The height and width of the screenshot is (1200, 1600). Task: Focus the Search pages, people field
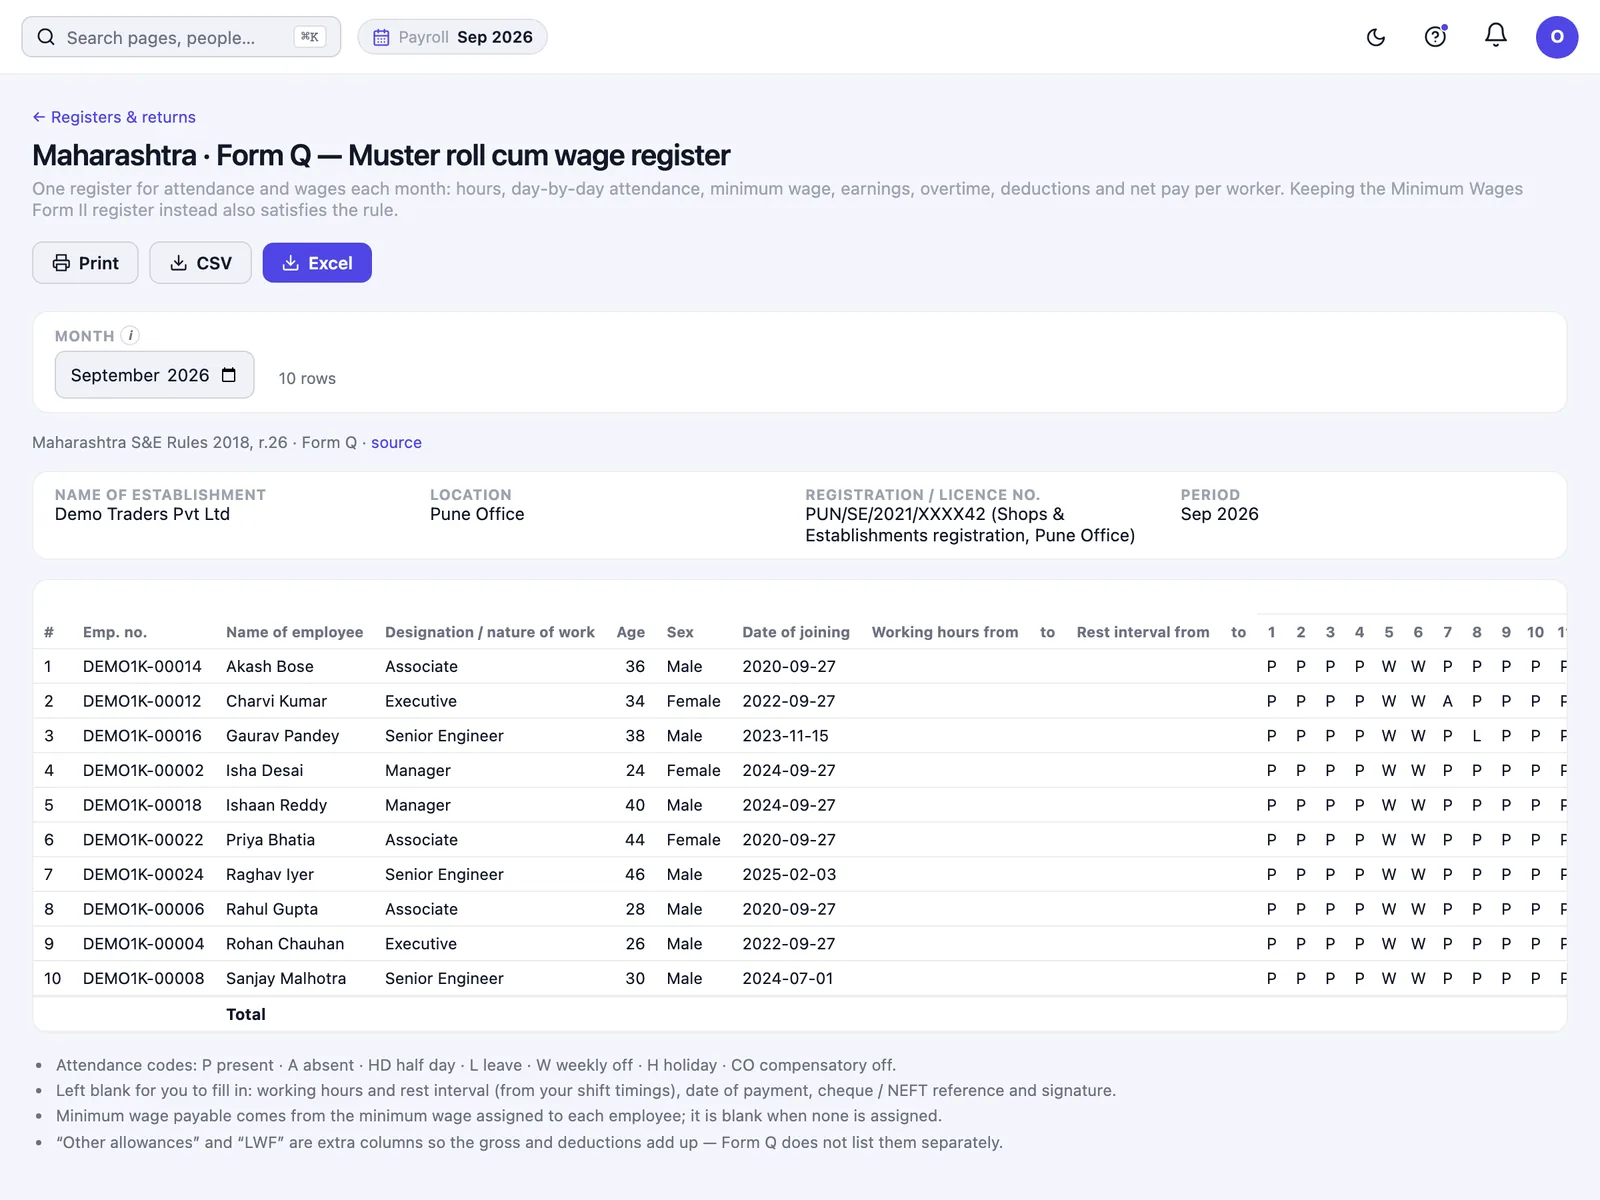pyautogui.click(x=181, y=37)
